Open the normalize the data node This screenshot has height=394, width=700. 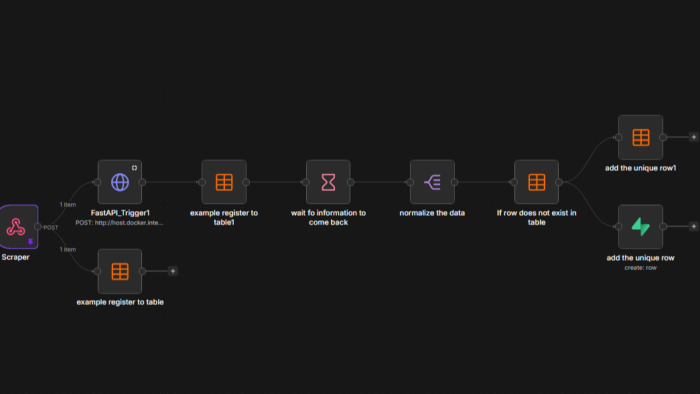432,182
